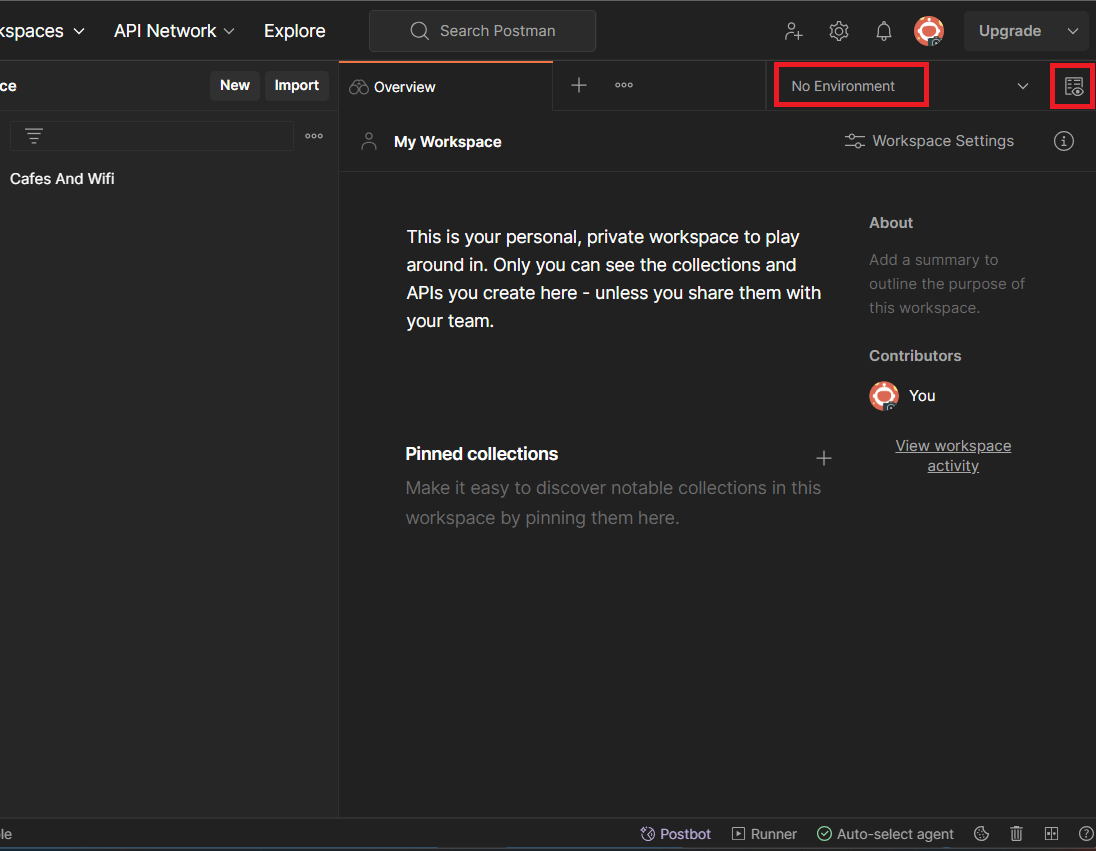Image resolution: width=1096 pixels, height=851 pixels.
Task: Expand the API Network menu
Action: click(x=174, y=31)
